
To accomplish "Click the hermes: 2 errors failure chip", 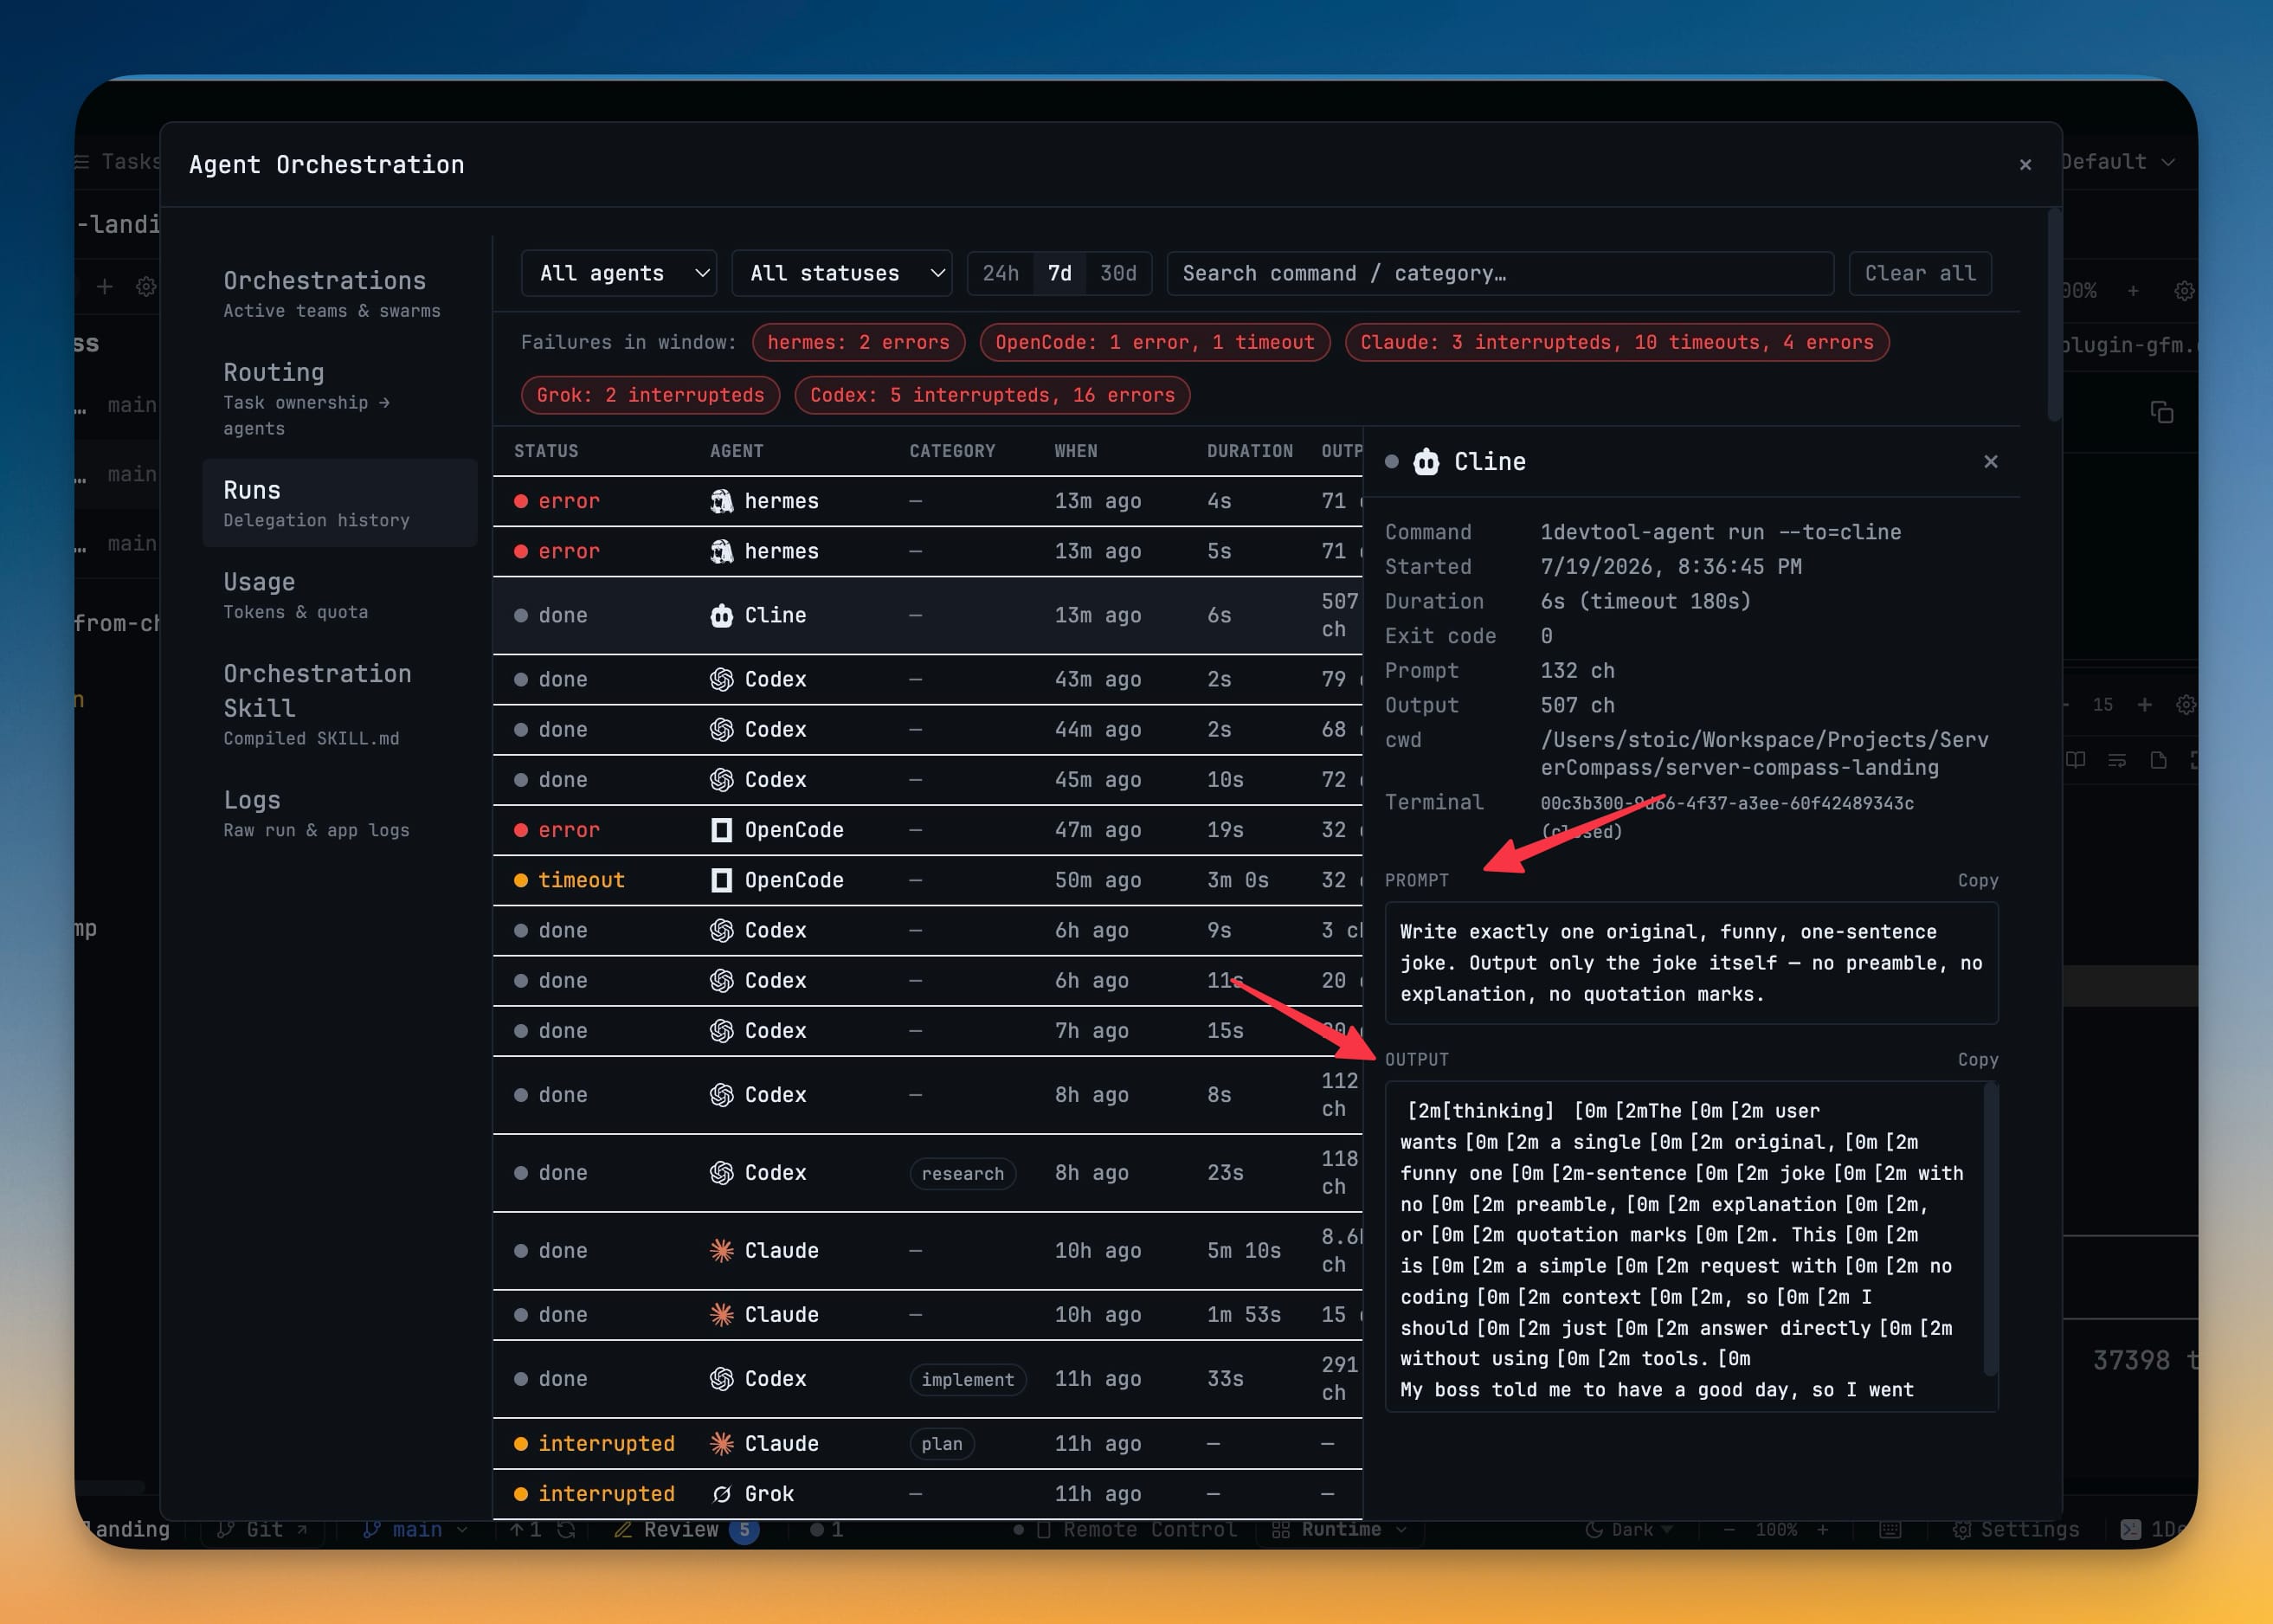I will tap(858, 342).
